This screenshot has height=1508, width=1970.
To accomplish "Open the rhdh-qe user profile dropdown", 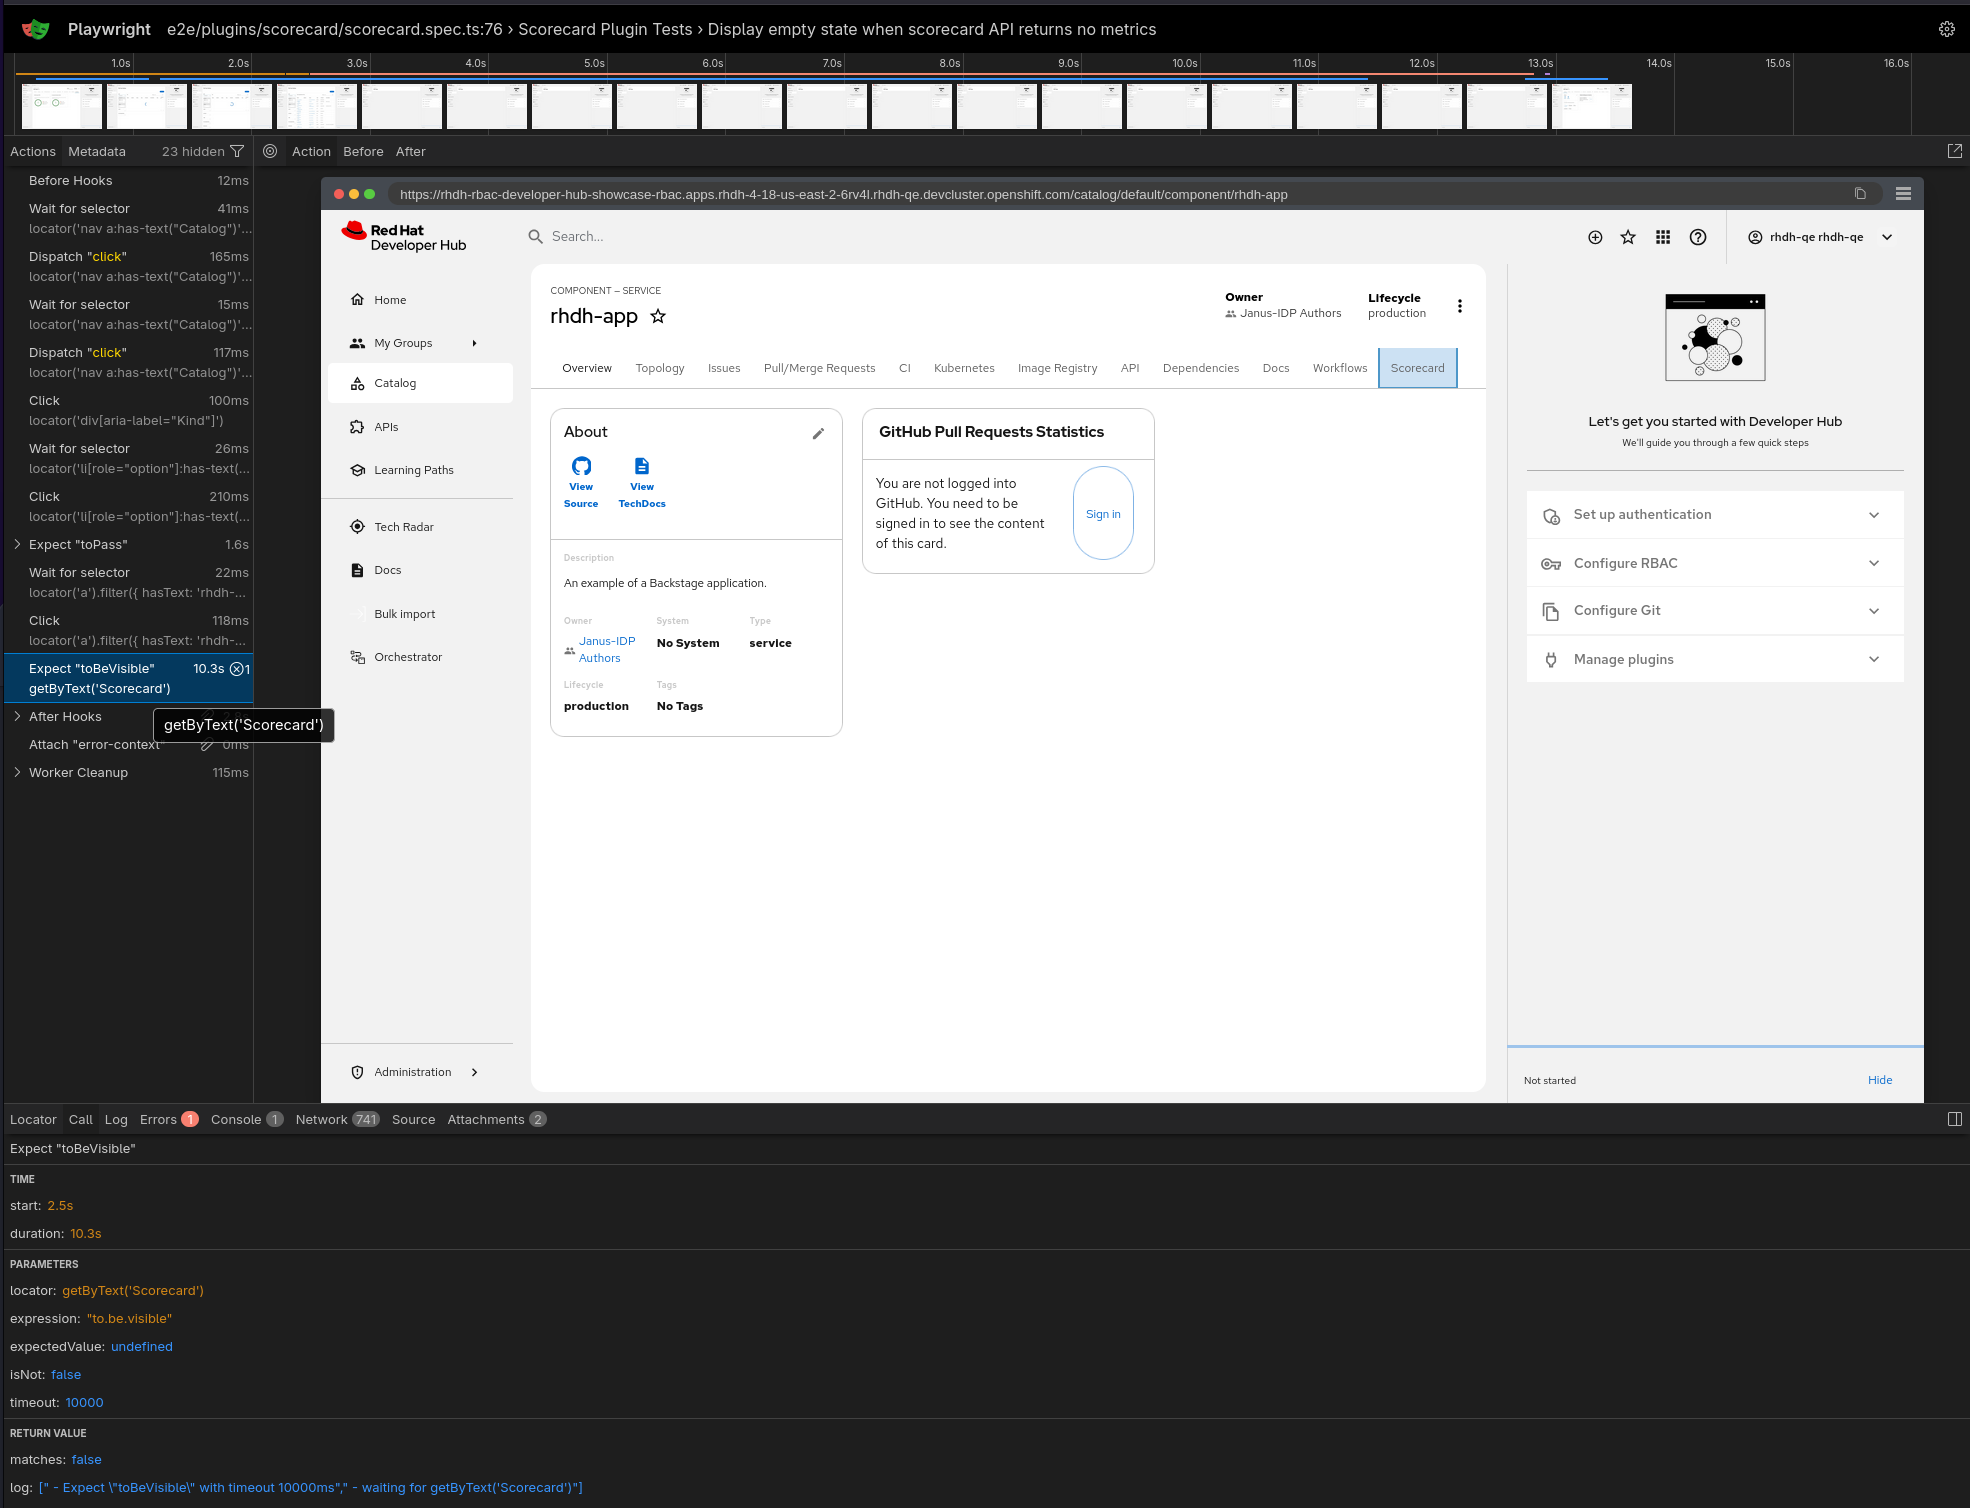I will coord(1819,237).
